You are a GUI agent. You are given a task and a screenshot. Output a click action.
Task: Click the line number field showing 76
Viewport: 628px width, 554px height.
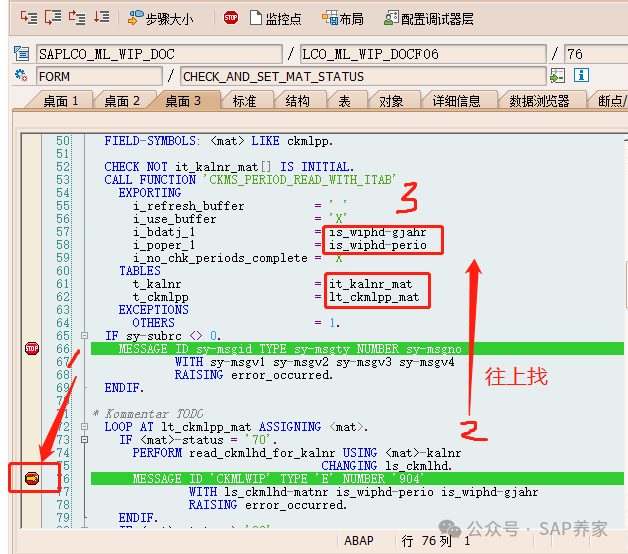pyautogui.click(x=596, y=54)
